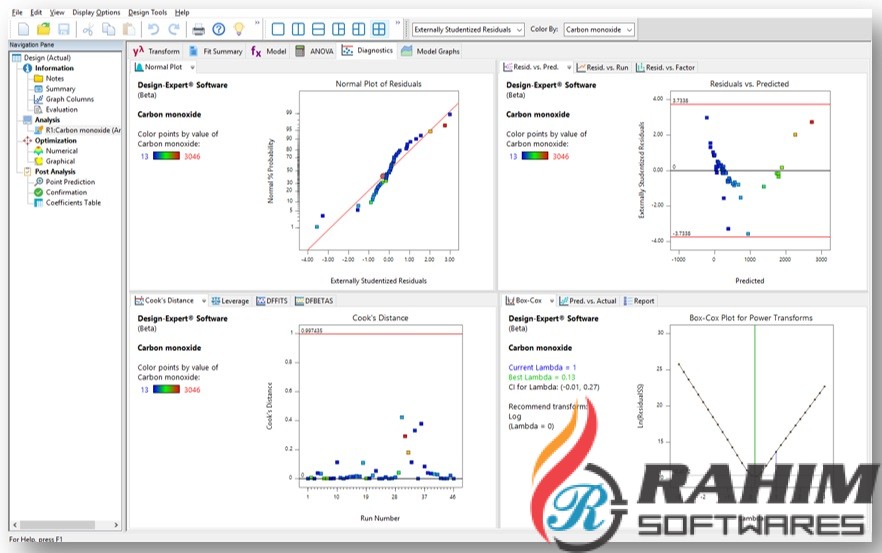Switch to Resid. vs. Run tab
Image resolution: width=882 pixels, height=553 pixels.
[x=602, y=68]
